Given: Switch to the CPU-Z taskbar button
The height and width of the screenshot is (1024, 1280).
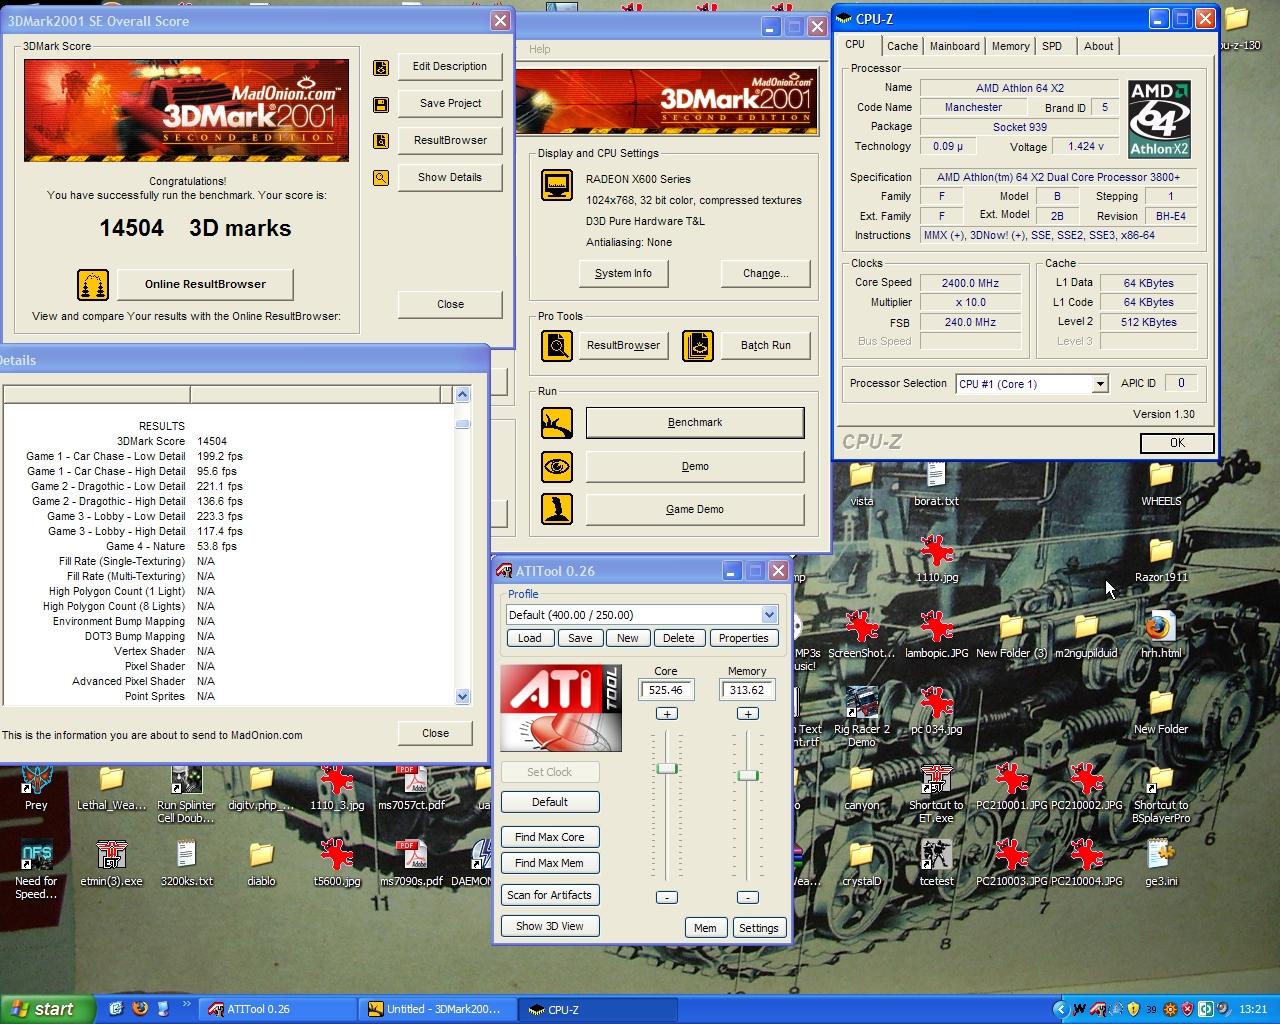Looking at the screenshot, I should [x=597, y=1010].
